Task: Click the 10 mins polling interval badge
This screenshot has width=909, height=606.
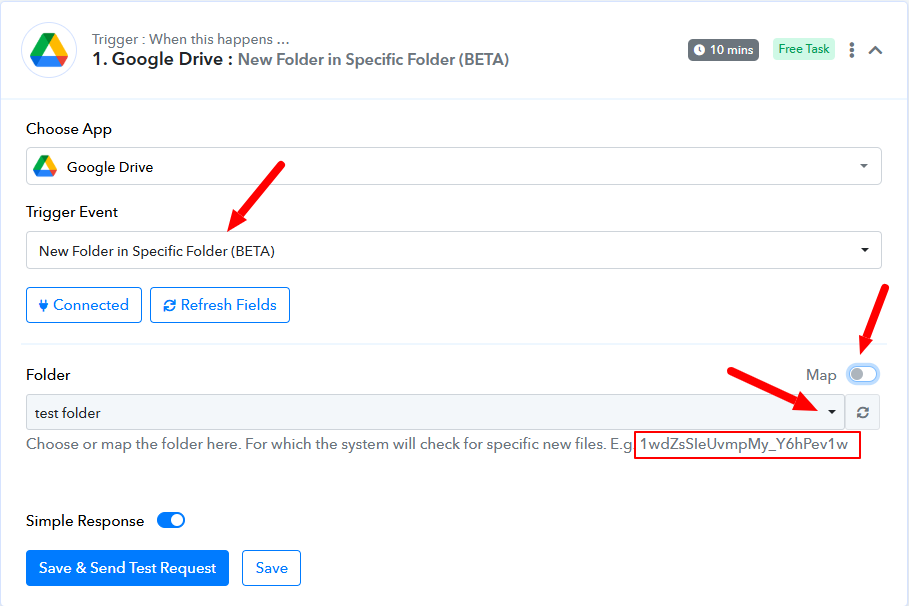Action: [723, 50]
